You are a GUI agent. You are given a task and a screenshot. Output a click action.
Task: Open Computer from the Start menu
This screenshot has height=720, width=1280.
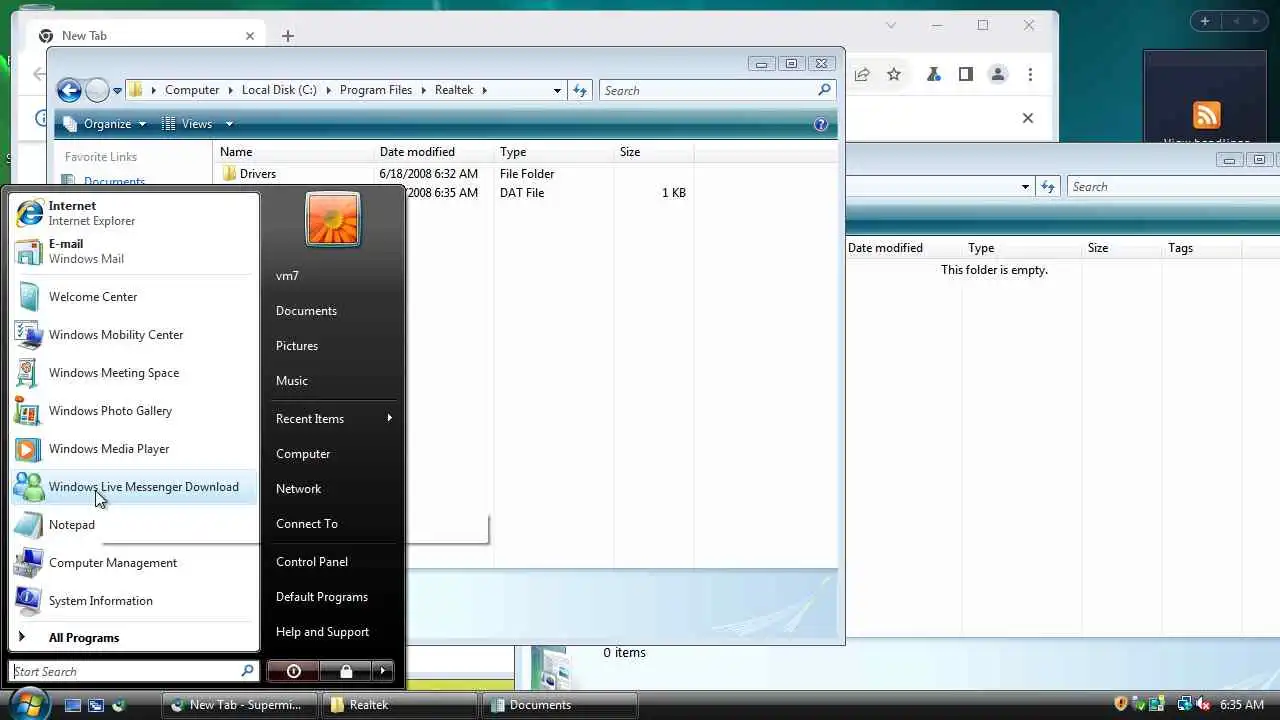coord(333,454)
